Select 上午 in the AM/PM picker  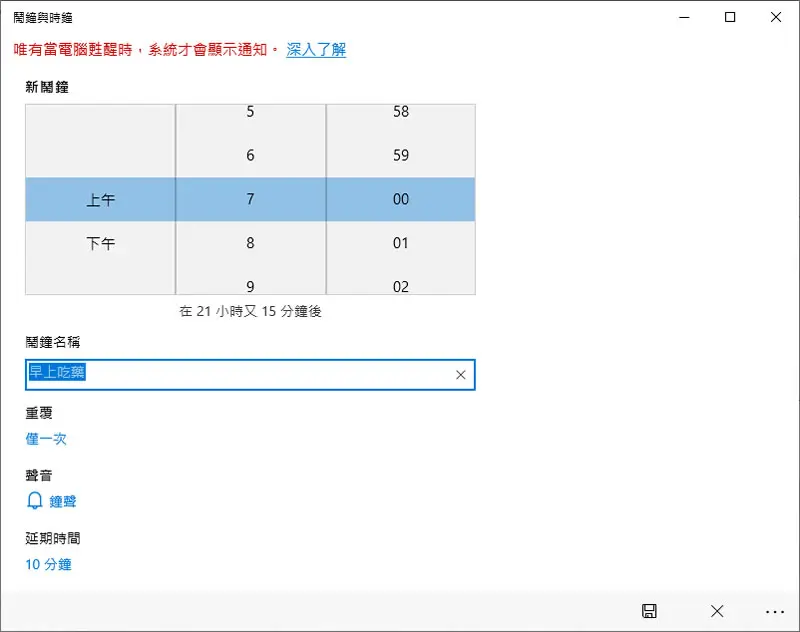point(101,199)
